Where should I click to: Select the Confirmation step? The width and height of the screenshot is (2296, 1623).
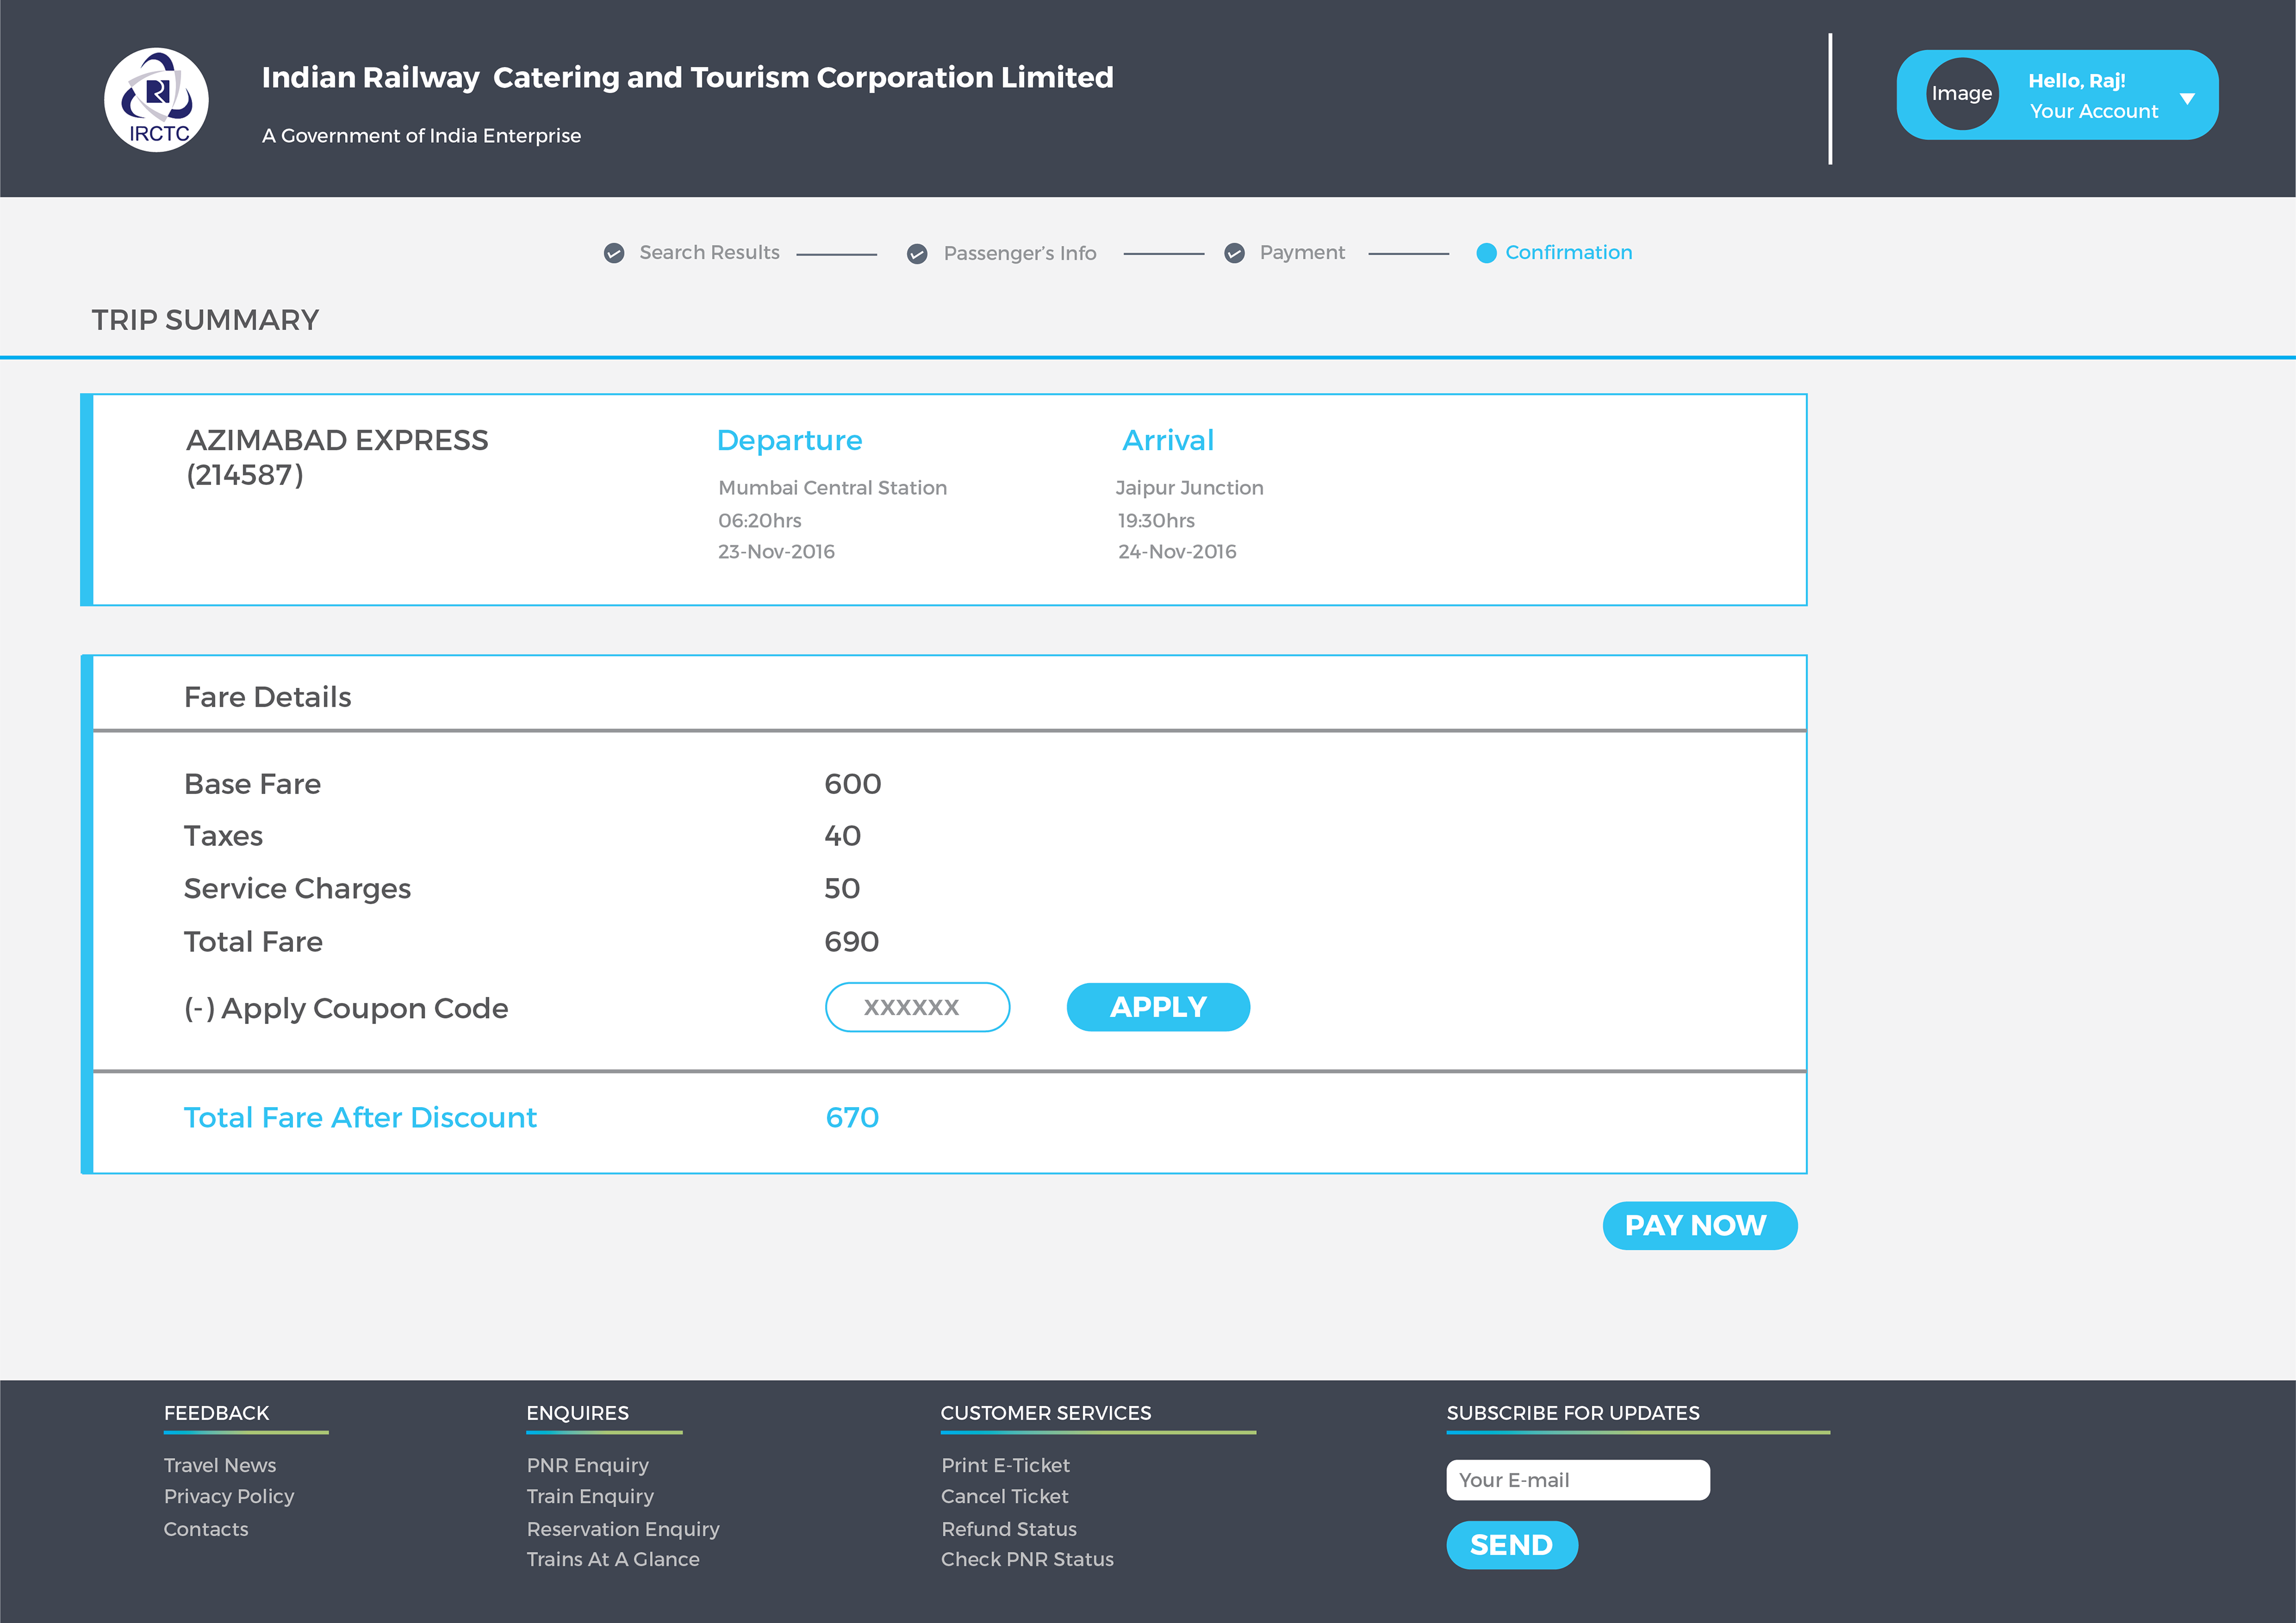tap(1568, 252)
